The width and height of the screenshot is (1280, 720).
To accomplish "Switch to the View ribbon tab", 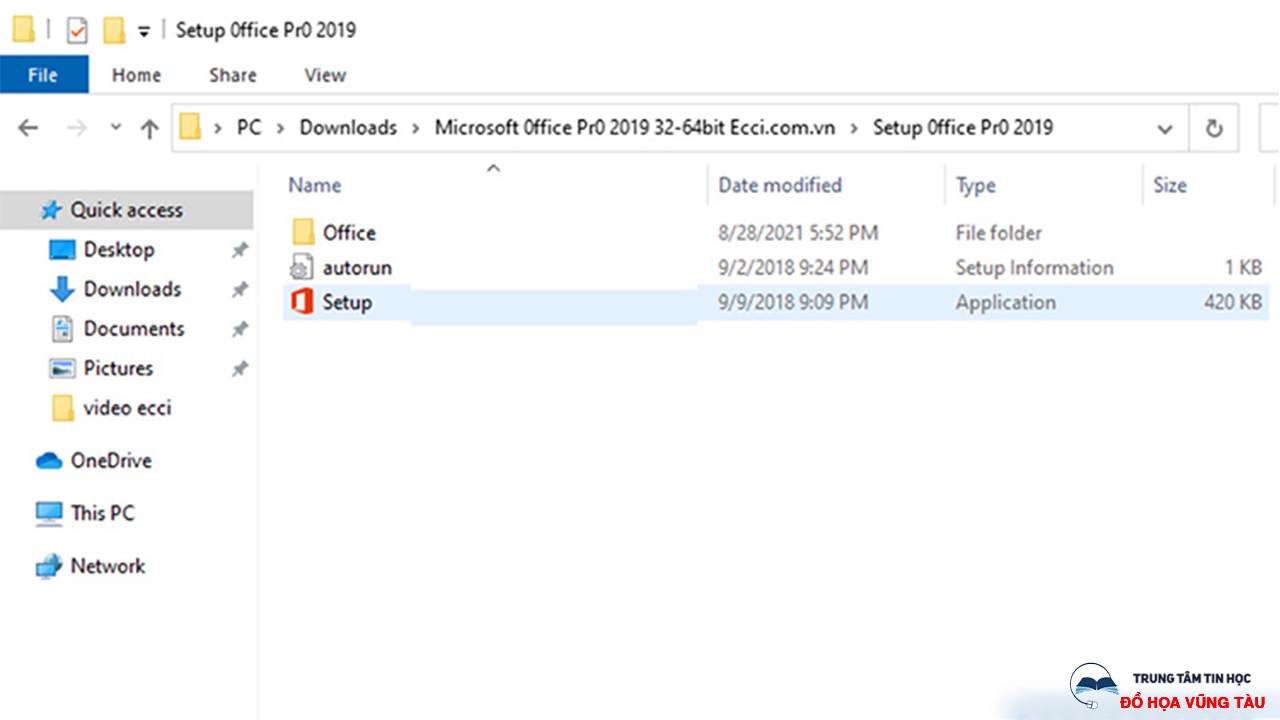I will [x=325, y=75].
